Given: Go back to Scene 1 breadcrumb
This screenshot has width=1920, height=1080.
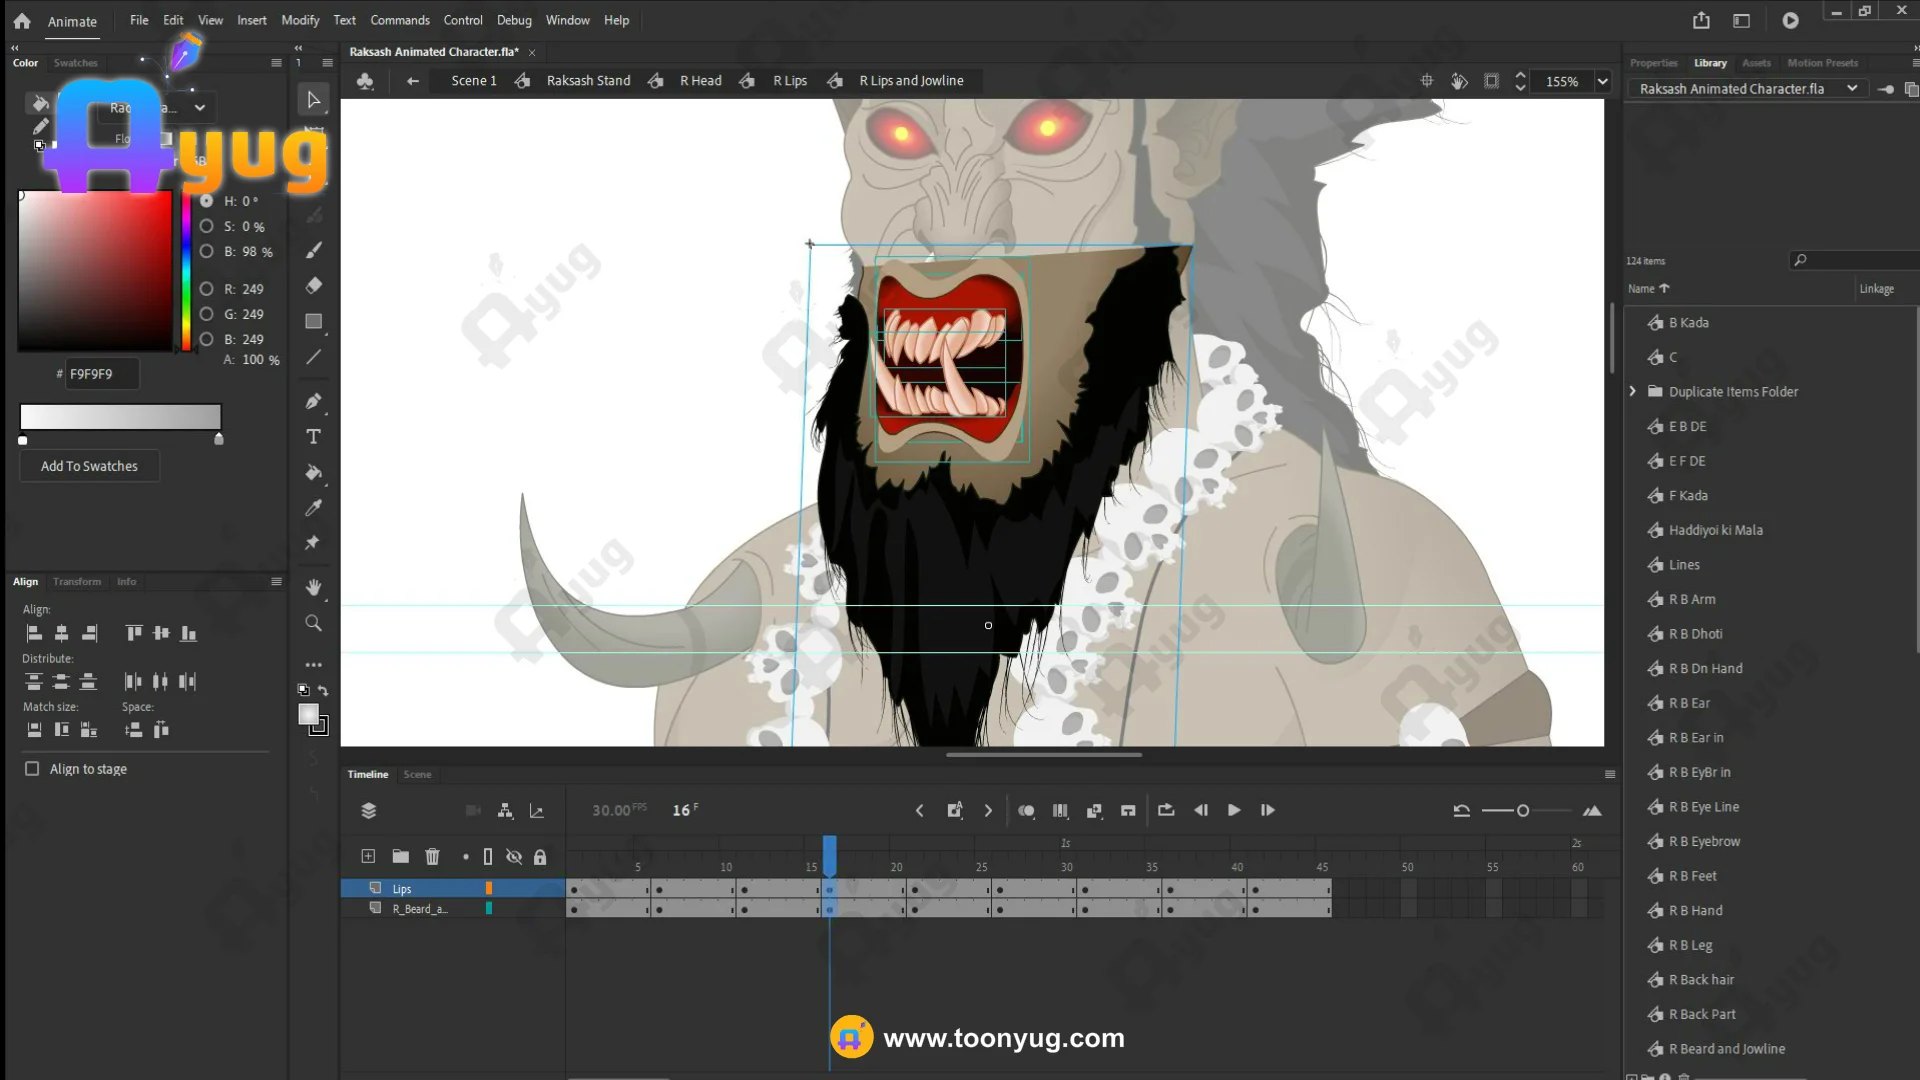Looking at the screenshot, I should pos(473,81).
